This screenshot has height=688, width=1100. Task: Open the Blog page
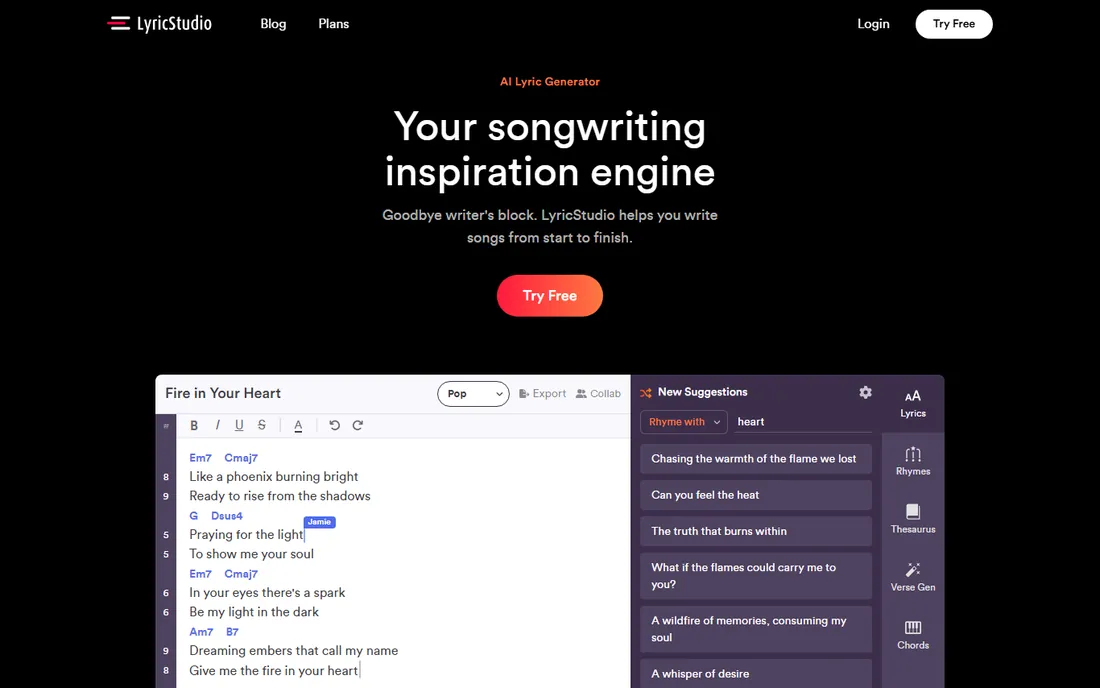click(x=273, y=24)
